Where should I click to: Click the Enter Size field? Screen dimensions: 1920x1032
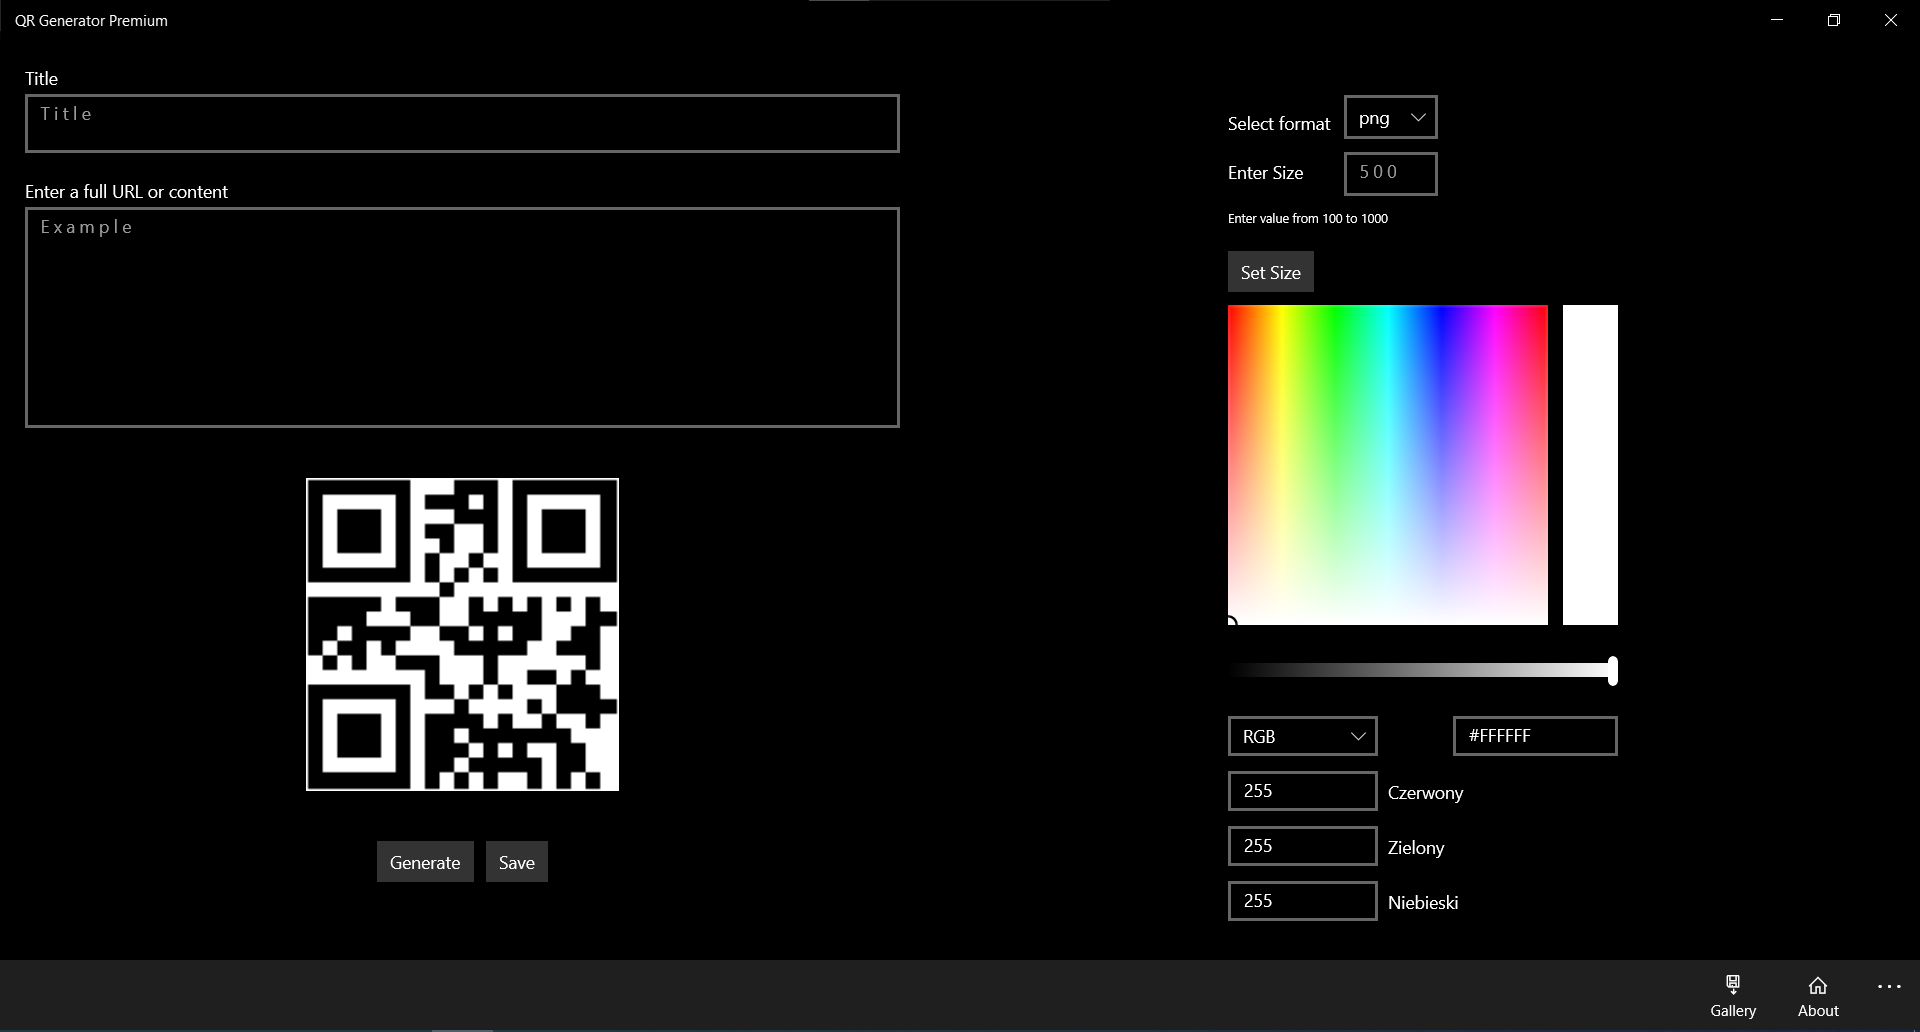pos(1390,173)
